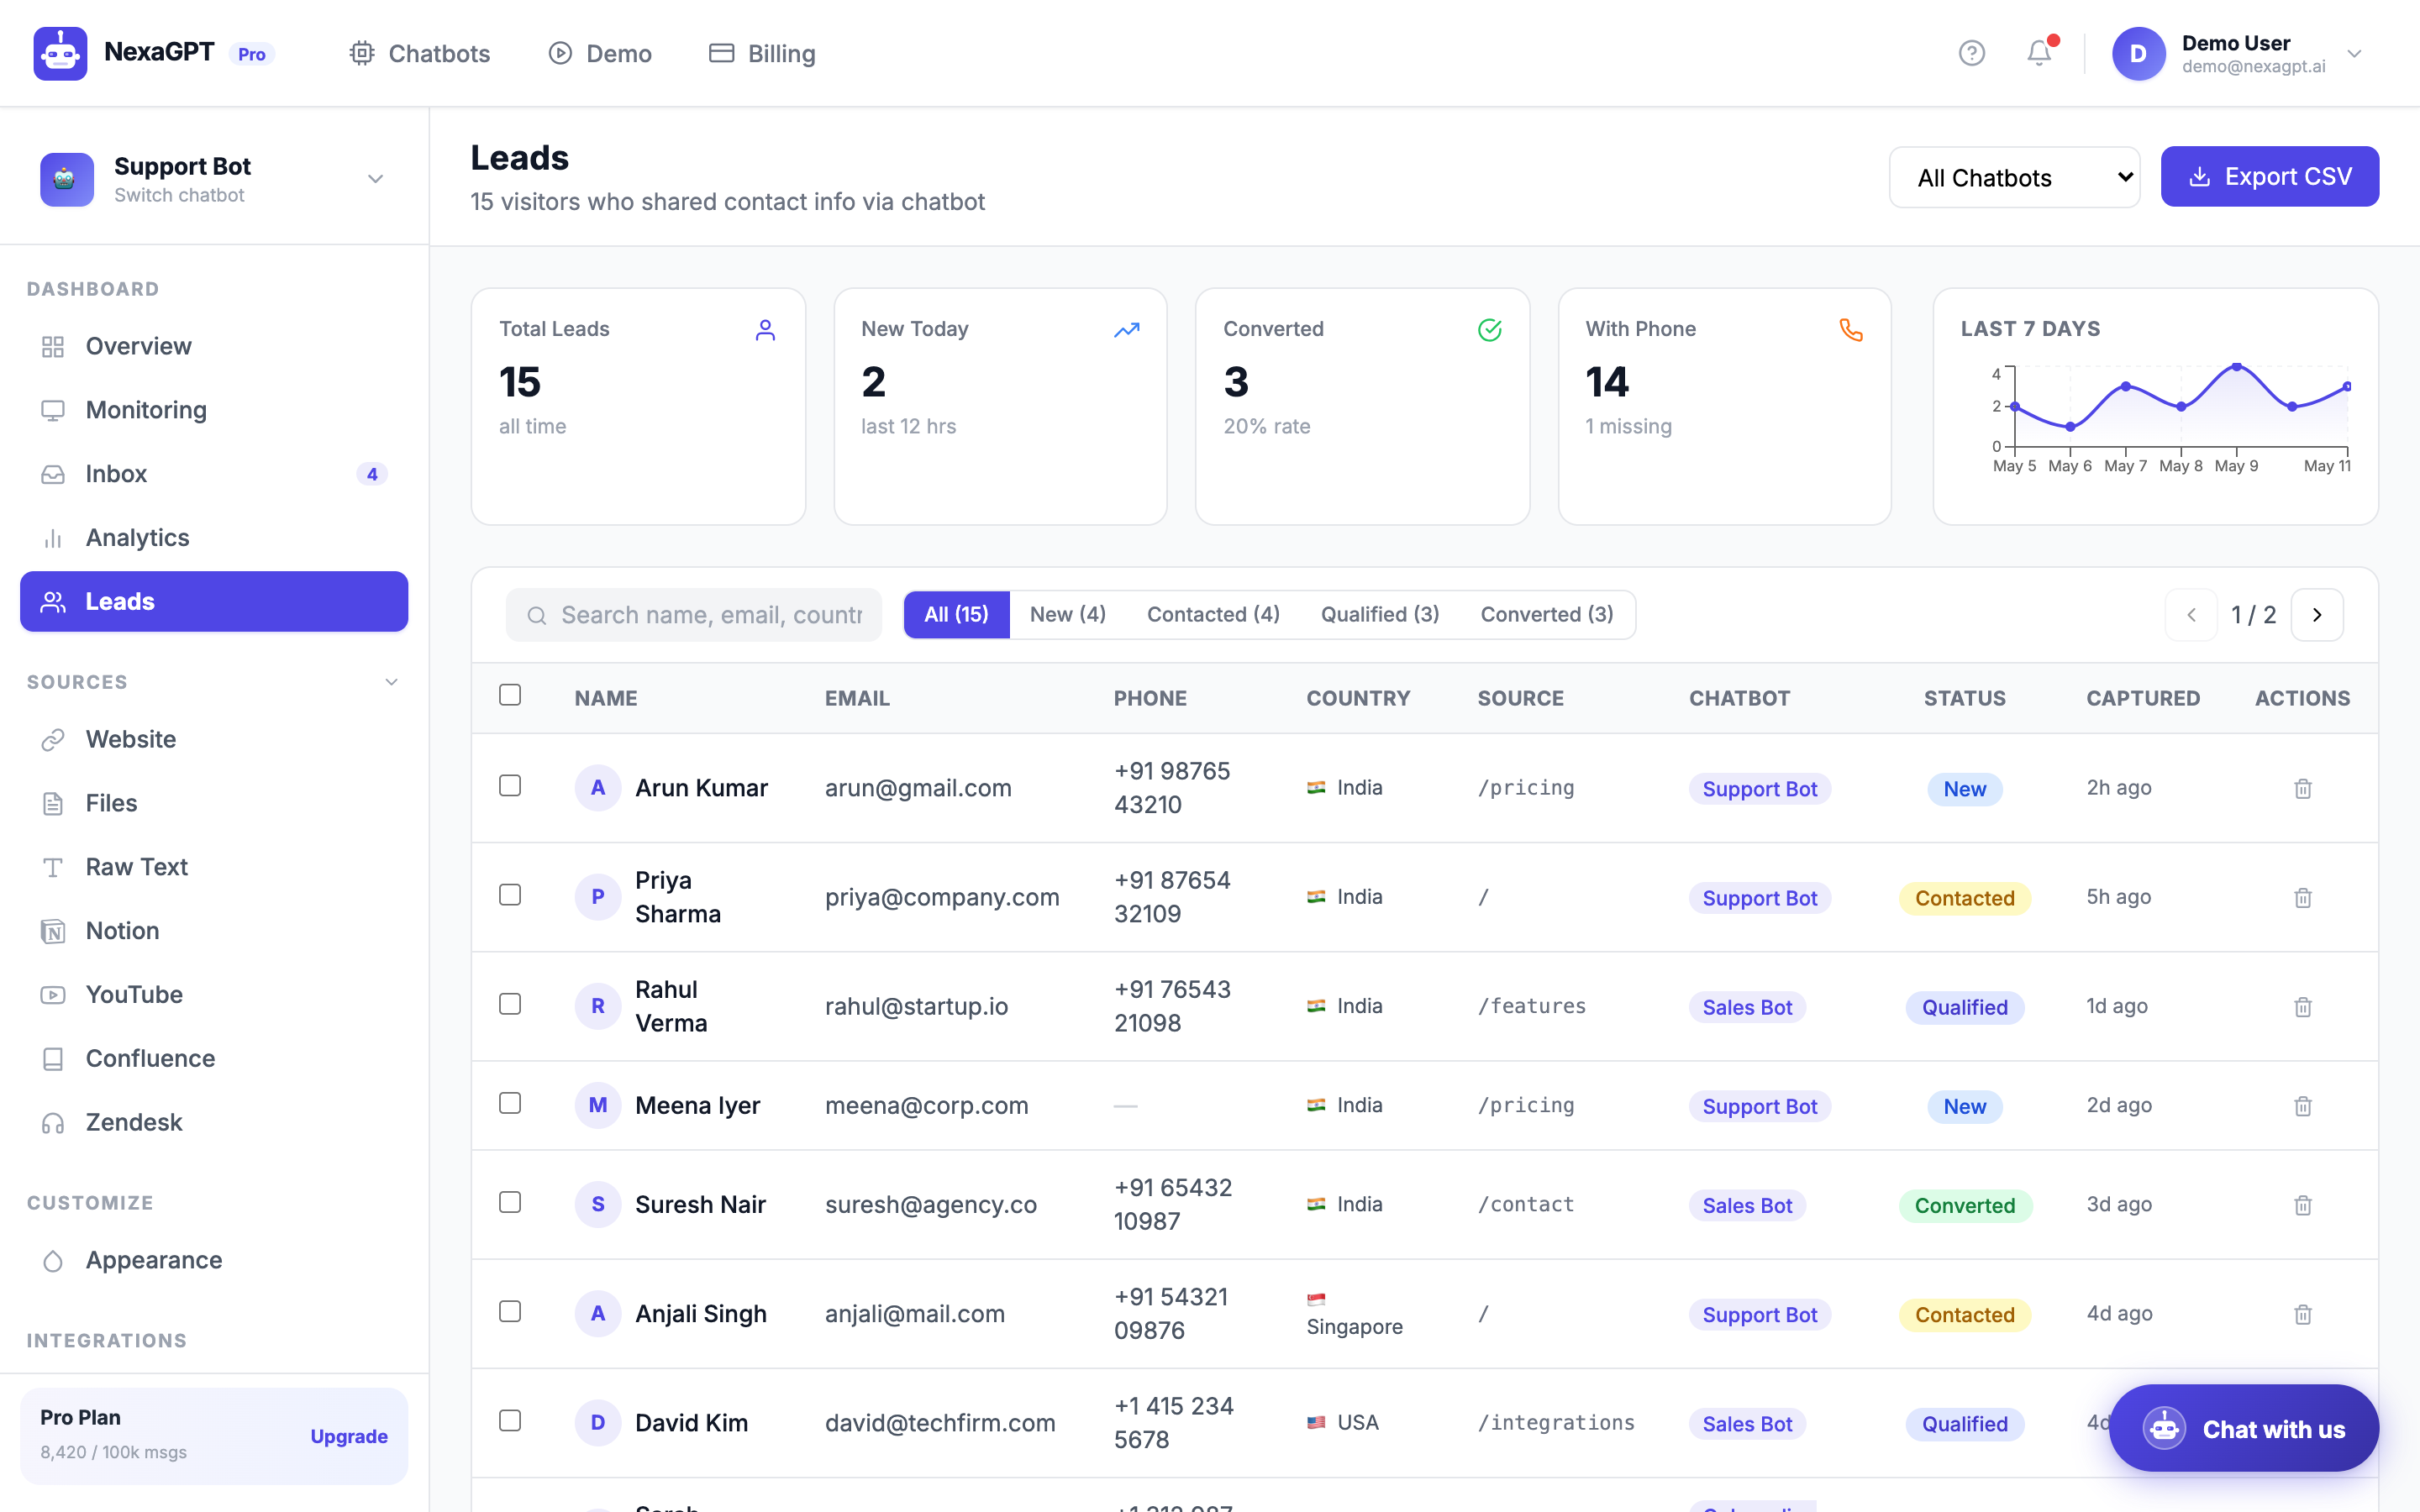Image resolution: width=2420 pixels, height=1512 pixels.
Task: Click the Sales Bot tag for David Kim
Action: click(1747, 1424)
